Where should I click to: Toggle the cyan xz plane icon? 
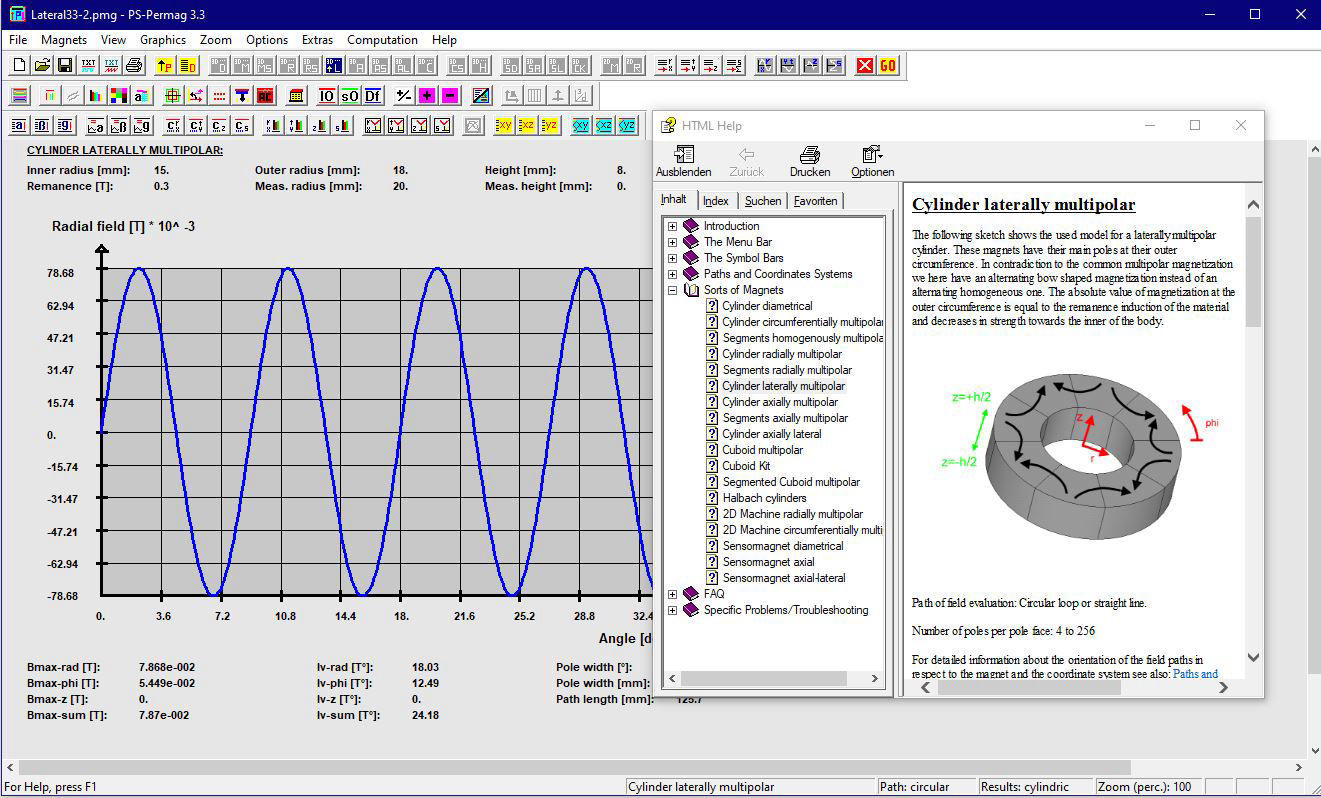click(x=604, y=126)
